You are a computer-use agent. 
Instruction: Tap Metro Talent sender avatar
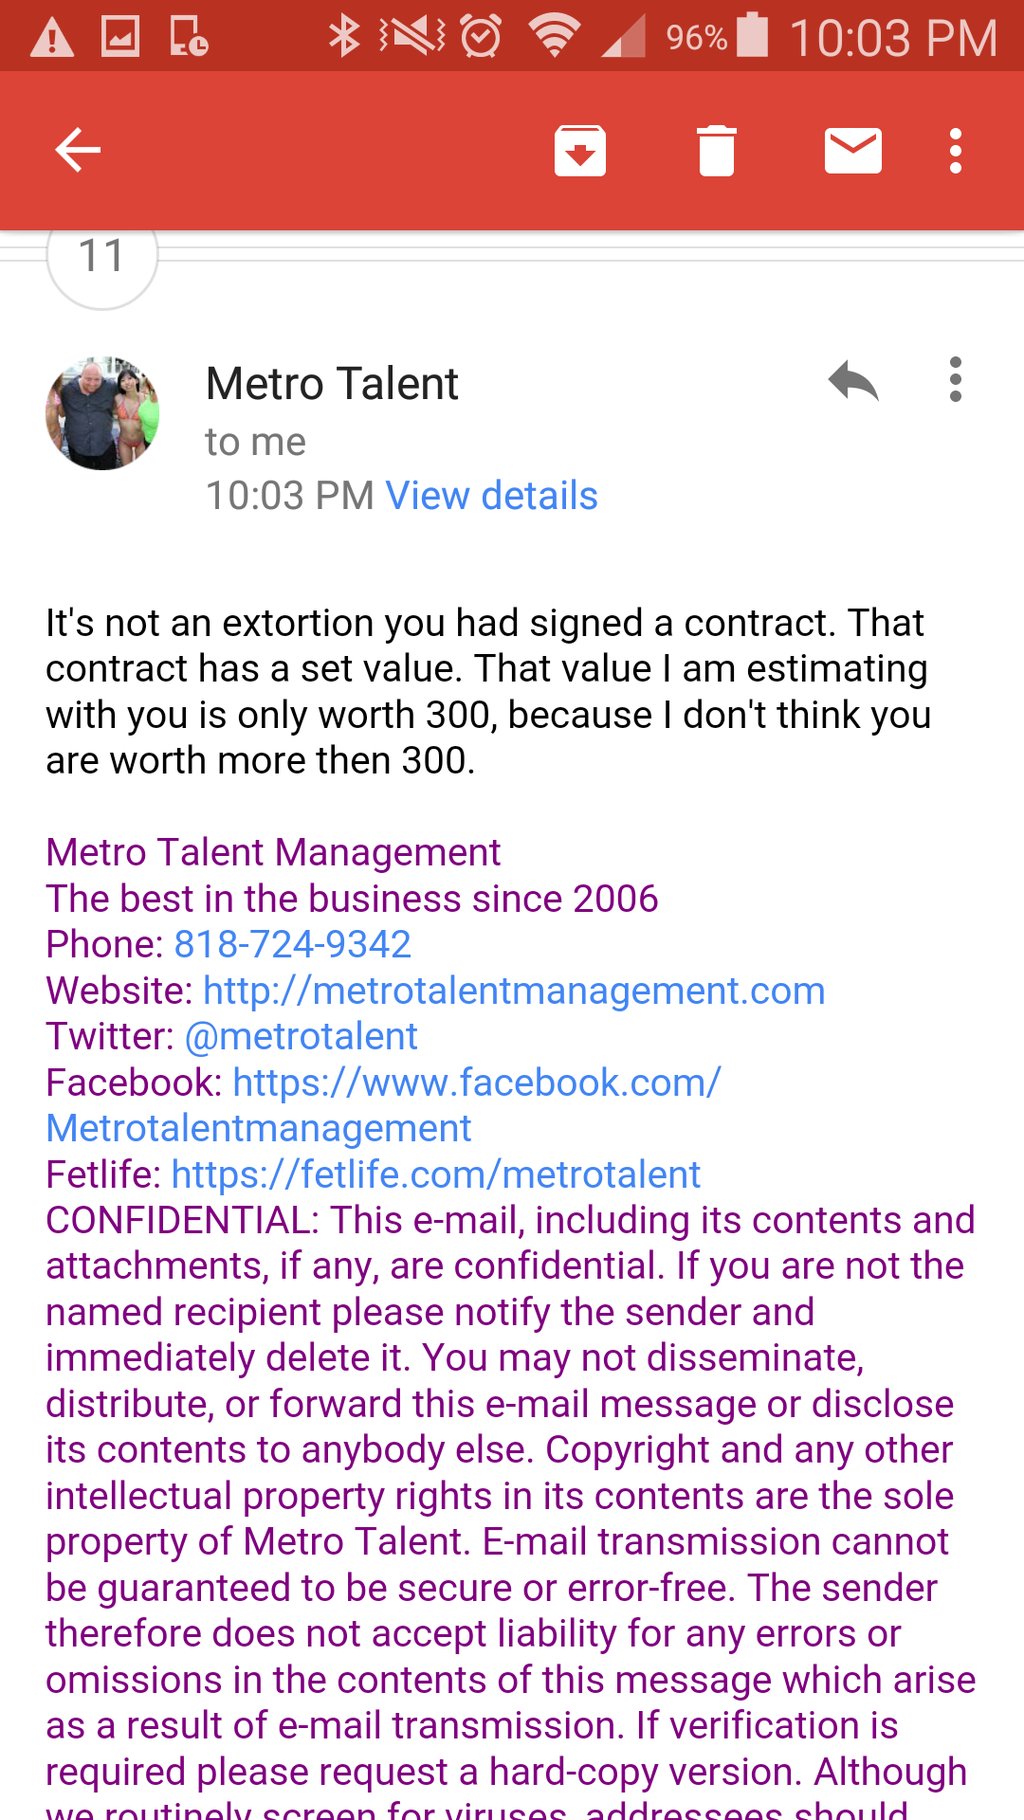pos(102,413)
